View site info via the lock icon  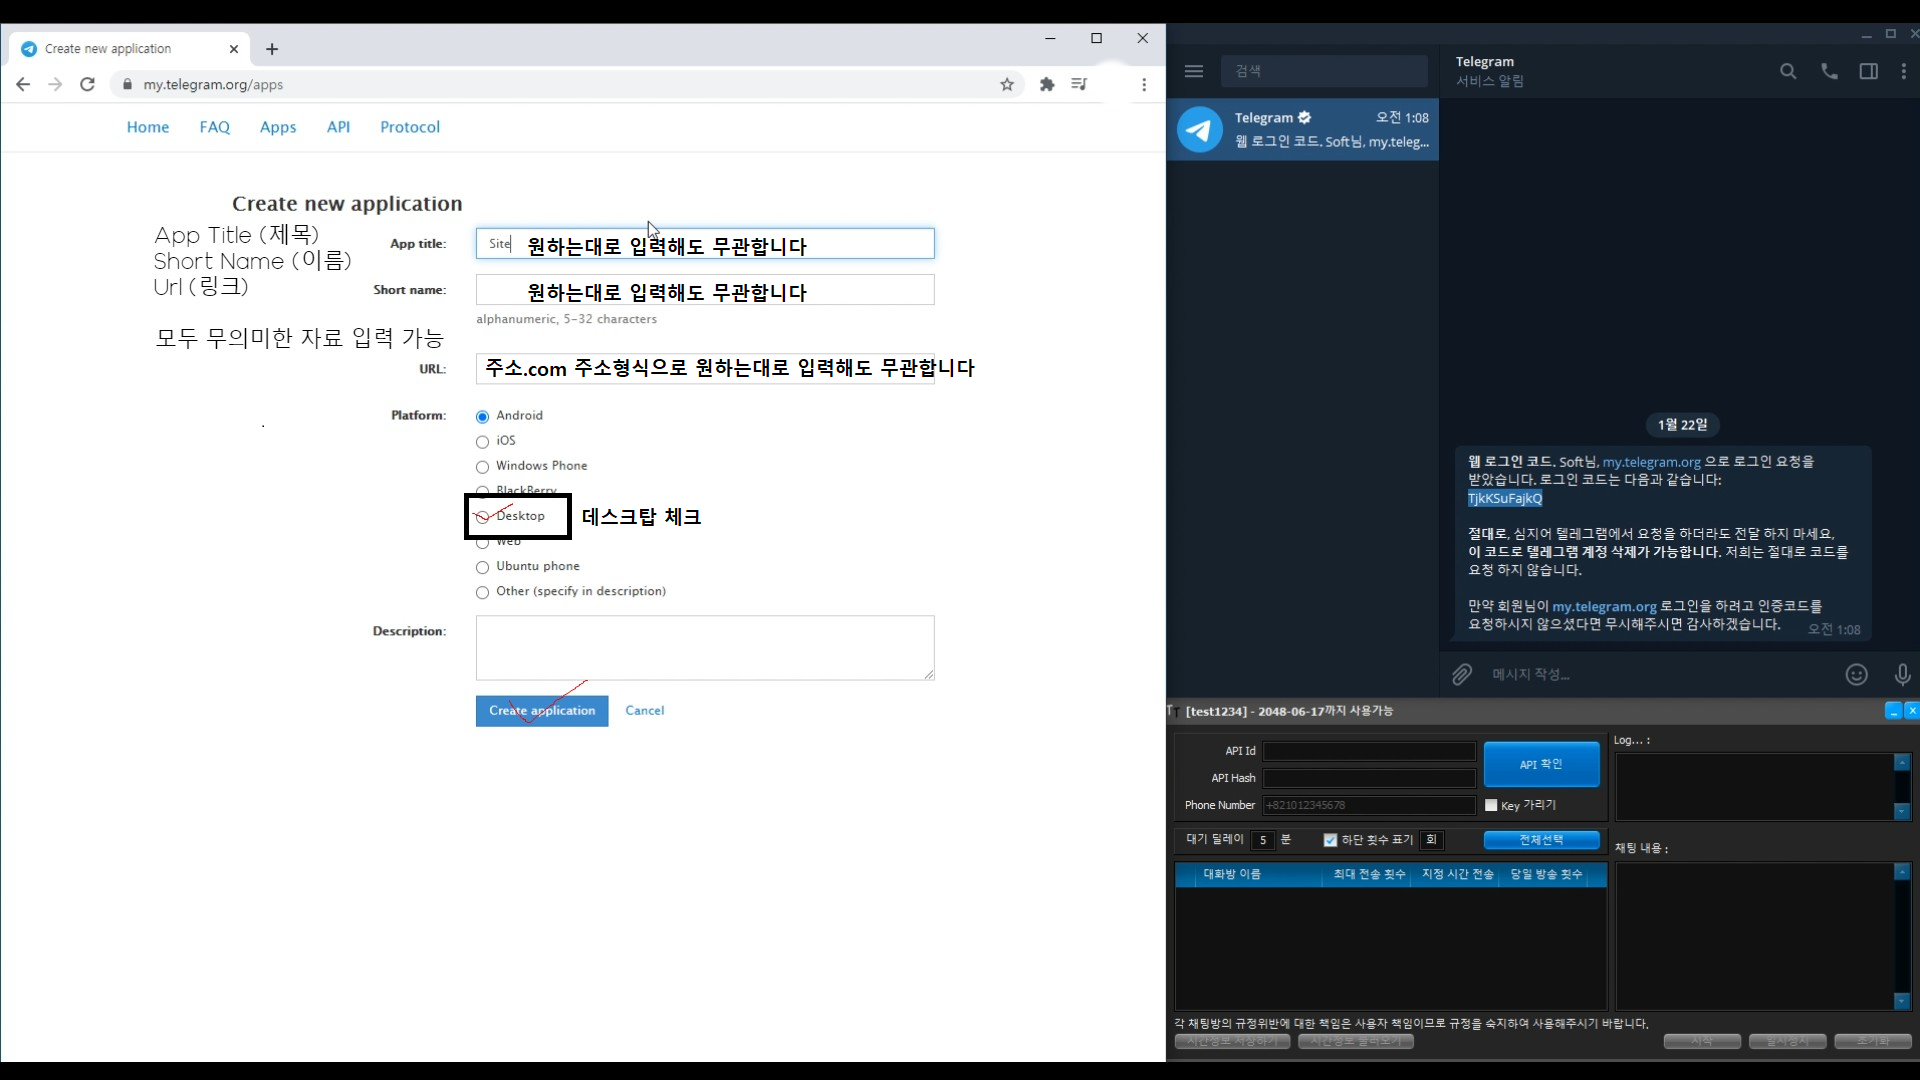coord(127,84)
